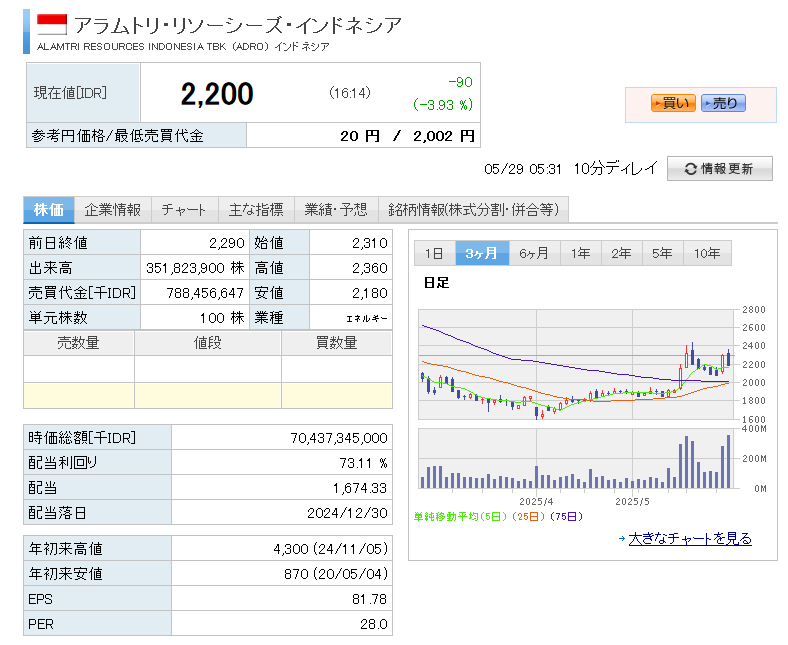Click the previous close value 2,290
The image size is (788, 645).
coord(227,243)
